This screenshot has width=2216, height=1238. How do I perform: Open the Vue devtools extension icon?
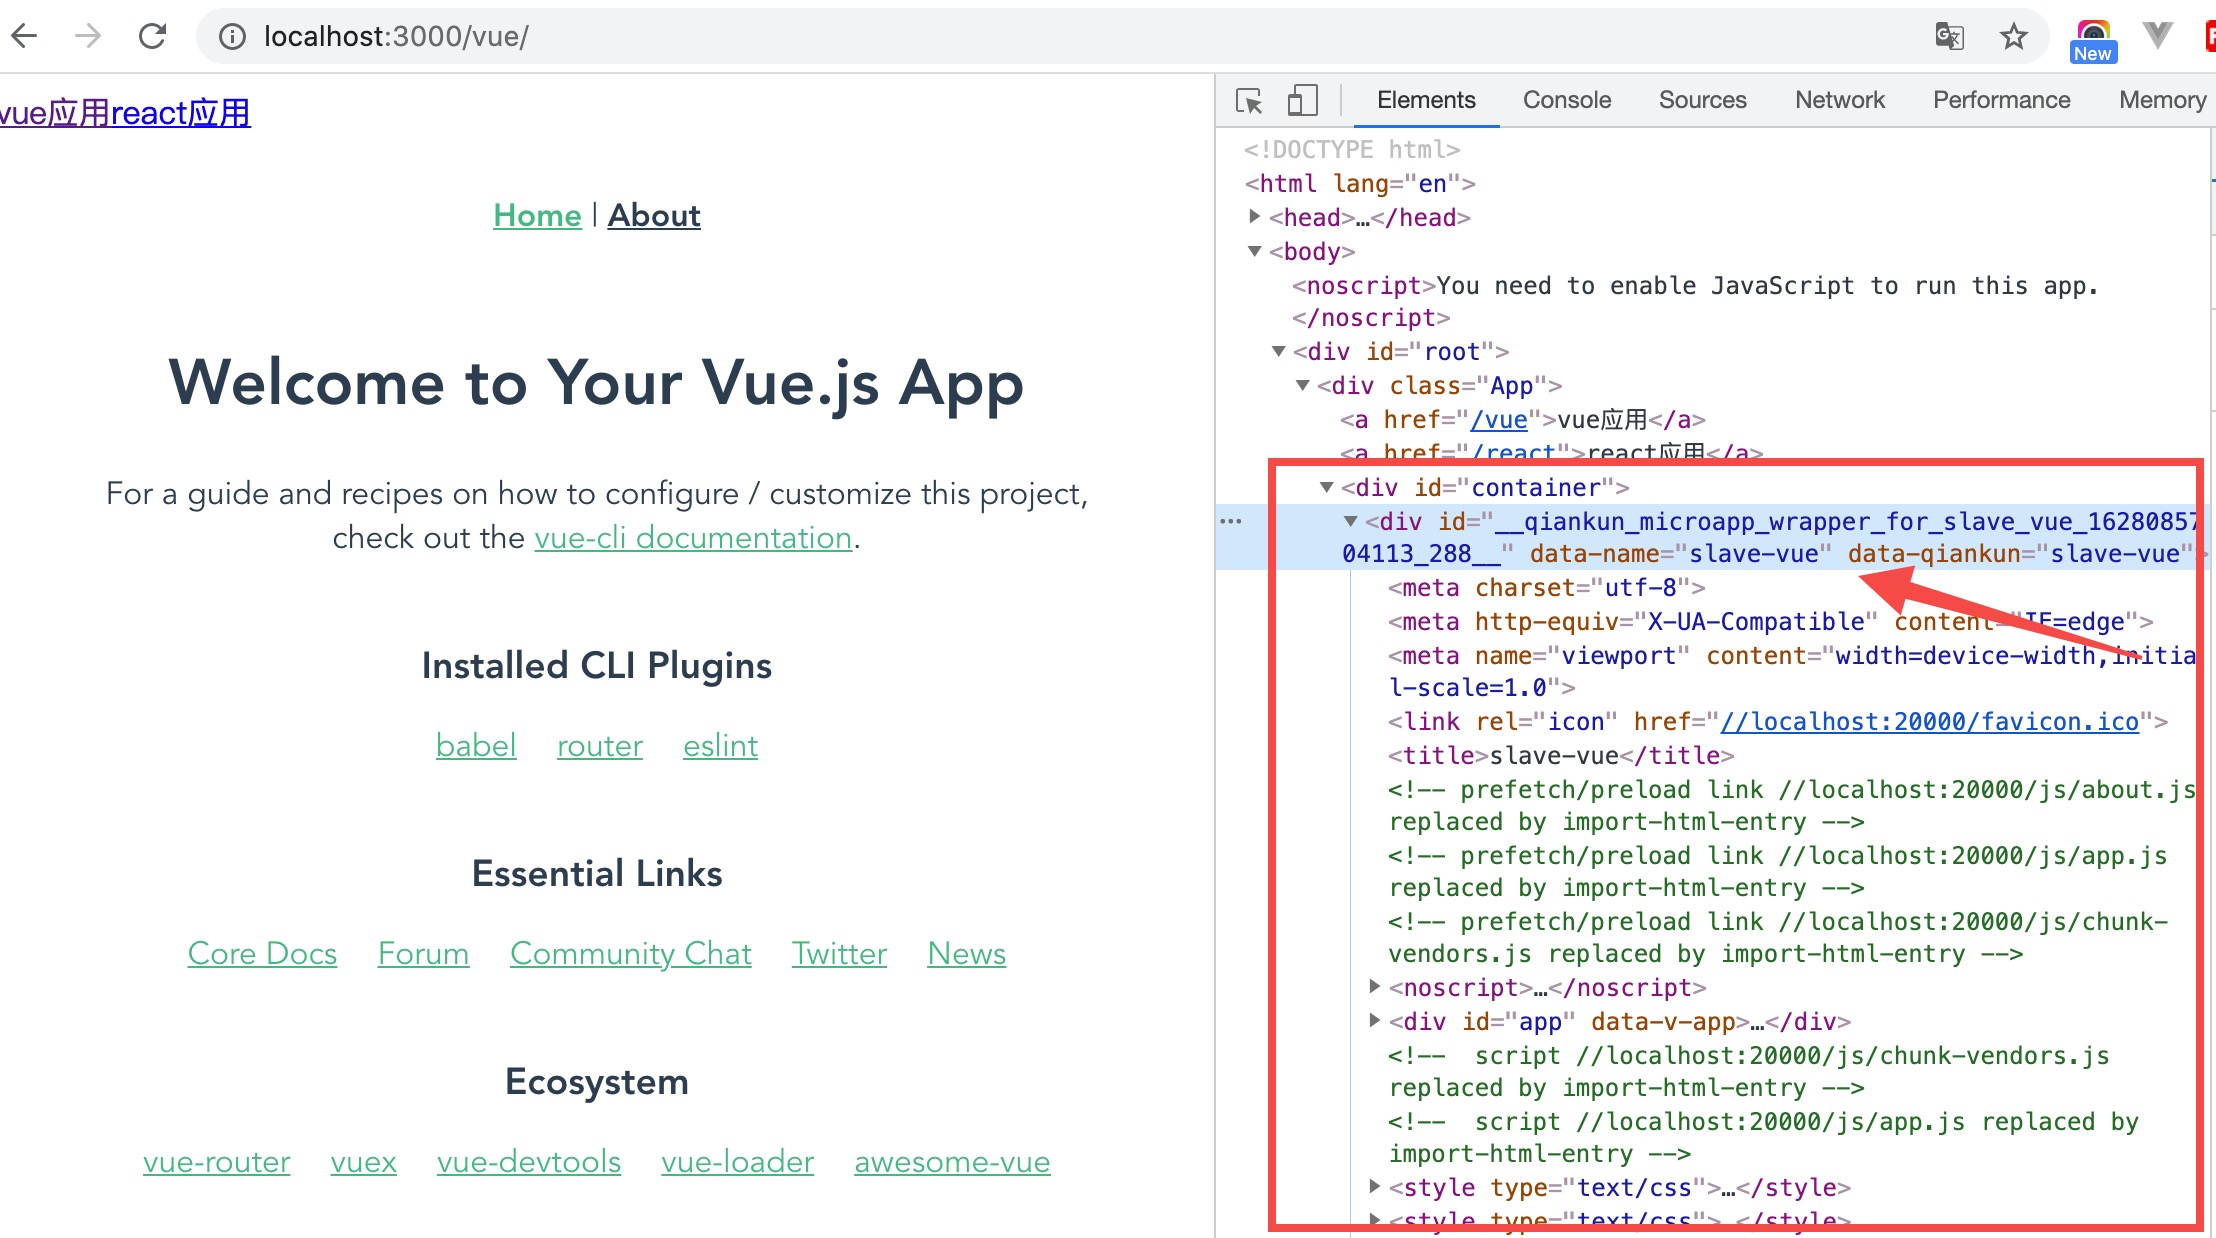2158,37
